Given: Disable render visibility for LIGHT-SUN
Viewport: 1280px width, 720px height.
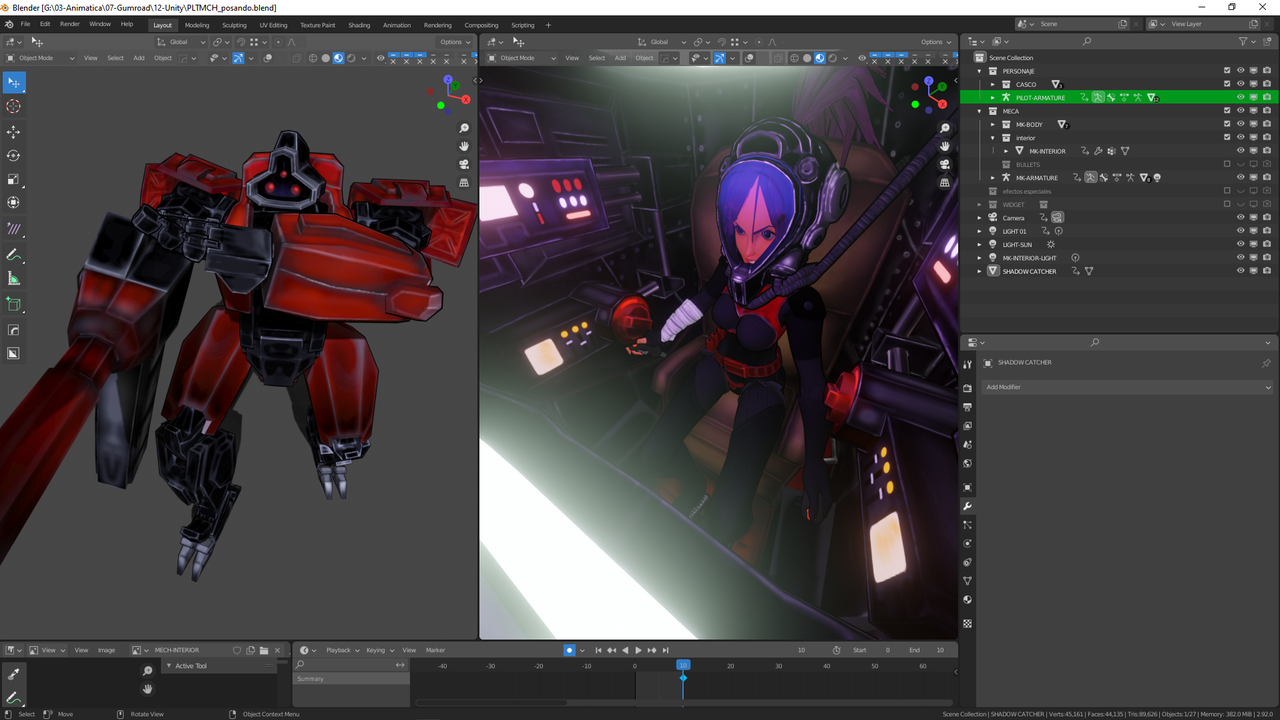Looking at the screenshot, I should coord(1265,244).
